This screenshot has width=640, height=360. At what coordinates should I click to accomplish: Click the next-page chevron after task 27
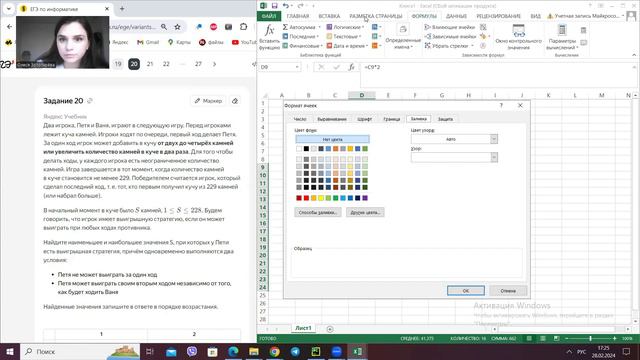(214, 64)
